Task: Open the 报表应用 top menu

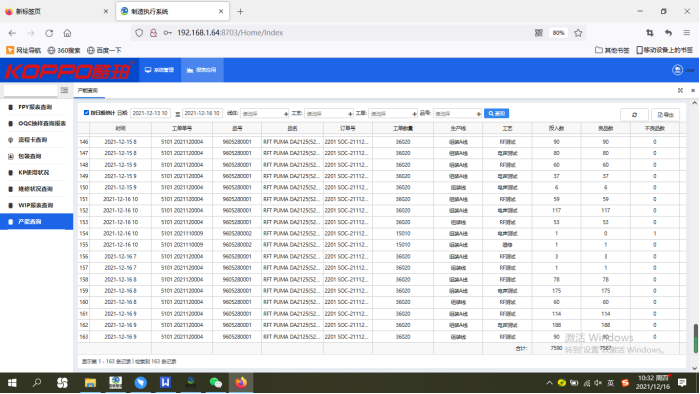Action: [202, 70]
